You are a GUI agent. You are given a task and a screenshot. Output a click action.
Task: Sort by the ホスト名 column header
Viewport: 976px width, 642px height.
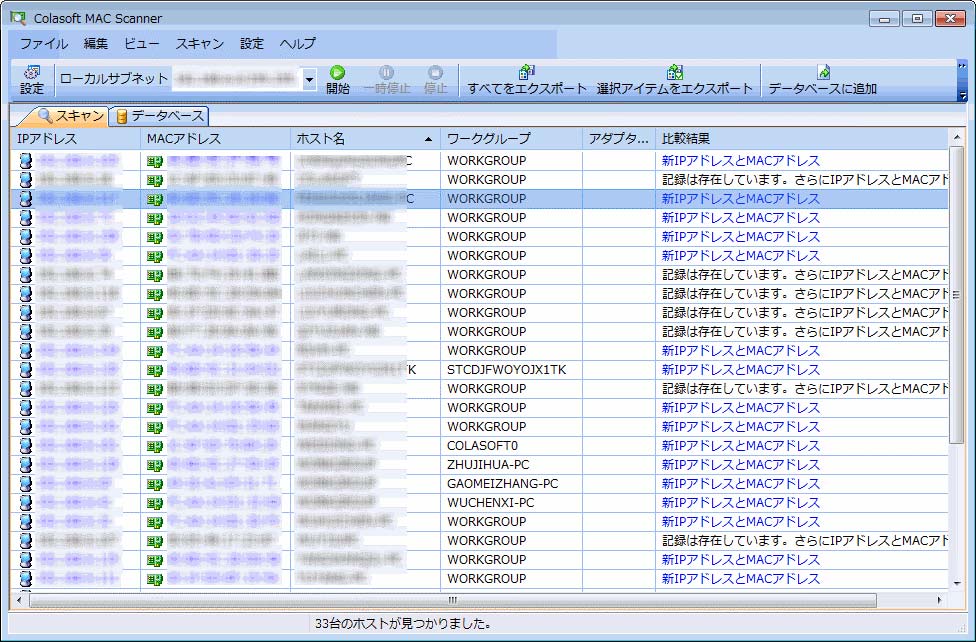(365, 139)
